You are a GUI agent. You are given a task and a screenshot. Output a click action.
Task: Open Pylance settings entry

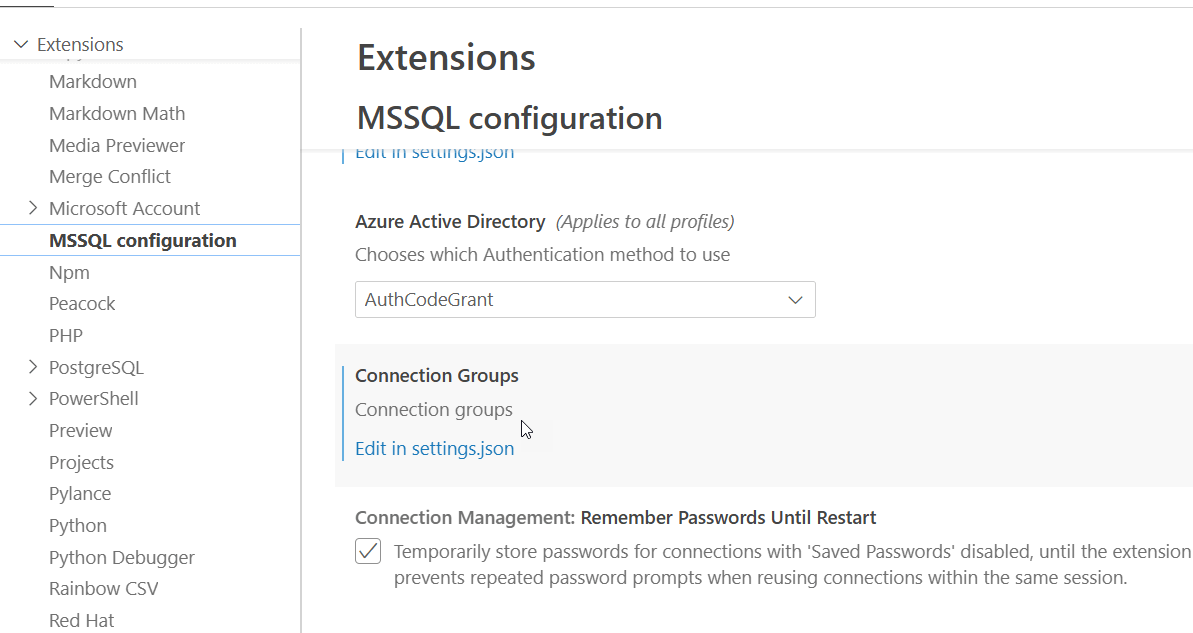(x=80, y=494)
